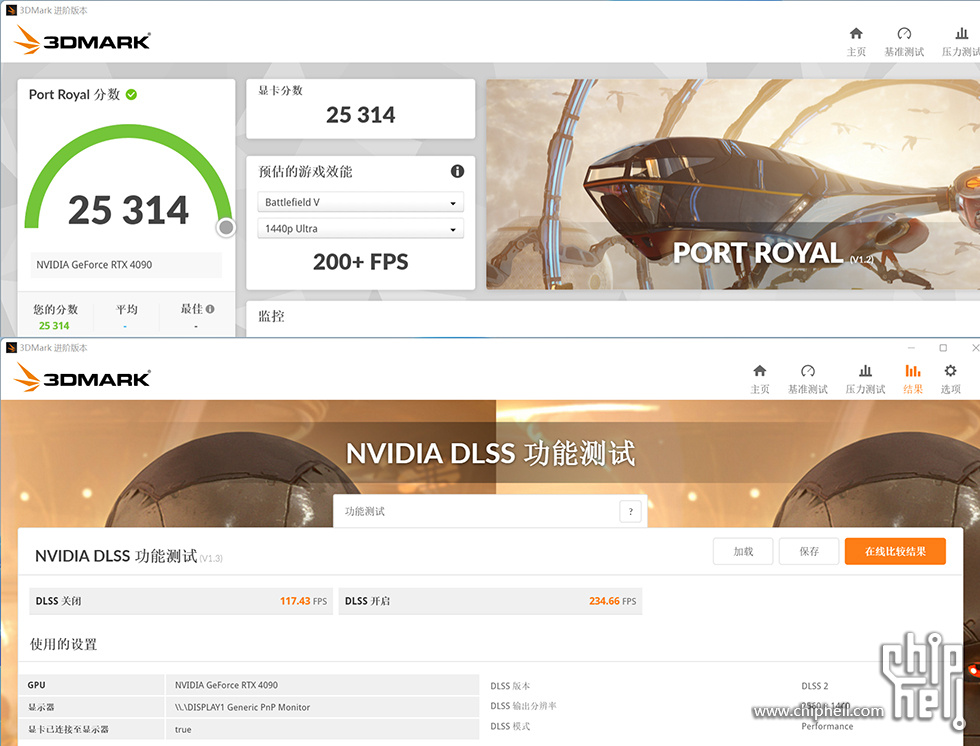Click the 您的分数 25 314 value
The image size is (980, 746).
54,326
